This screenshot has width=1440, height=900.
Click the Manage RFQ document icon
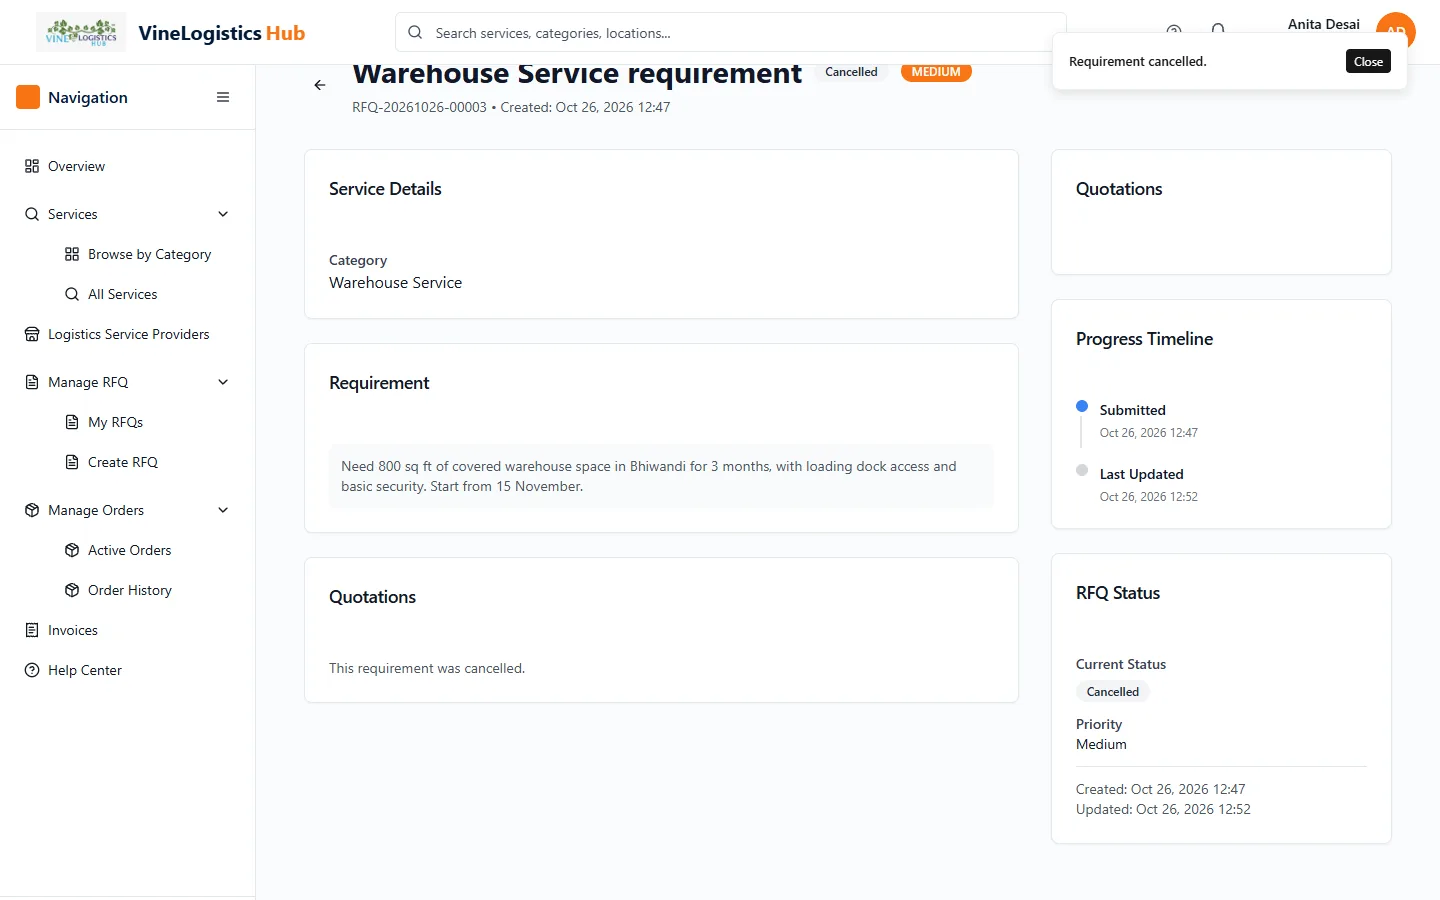click(32, 382)
